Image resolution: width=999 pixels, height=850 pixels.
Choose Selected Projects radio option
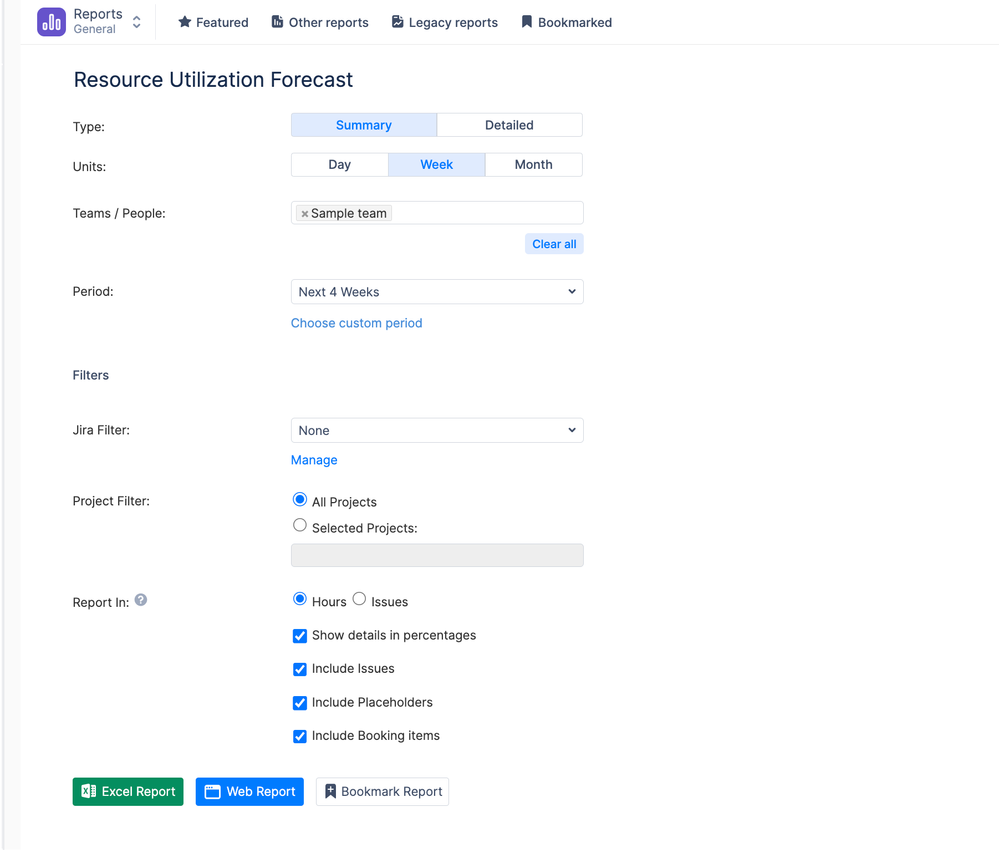pyautogui.click(x=299, y=525)
